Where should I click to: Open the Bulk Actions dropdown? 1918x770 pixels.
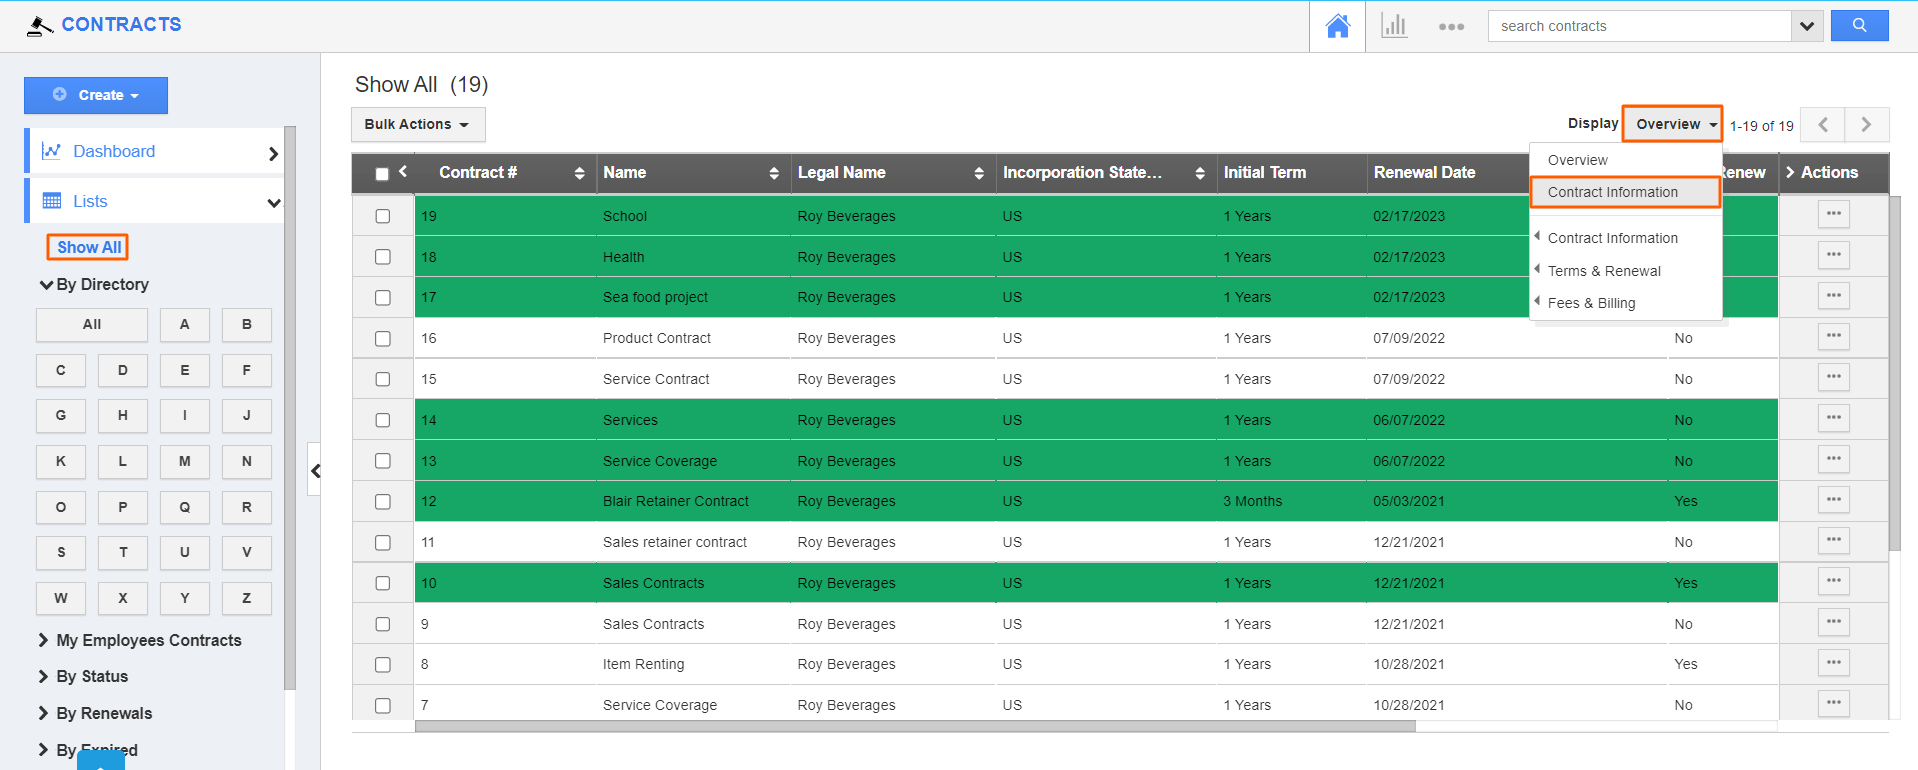[x=418, y=124]
